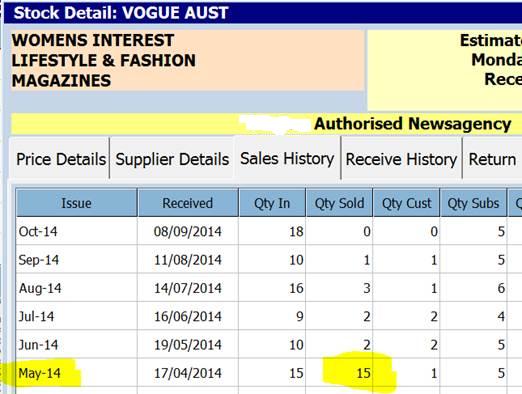Screen dimensions: 522x394
Task: Open the partially visible Return tab
Action: (x=492, y=159)
